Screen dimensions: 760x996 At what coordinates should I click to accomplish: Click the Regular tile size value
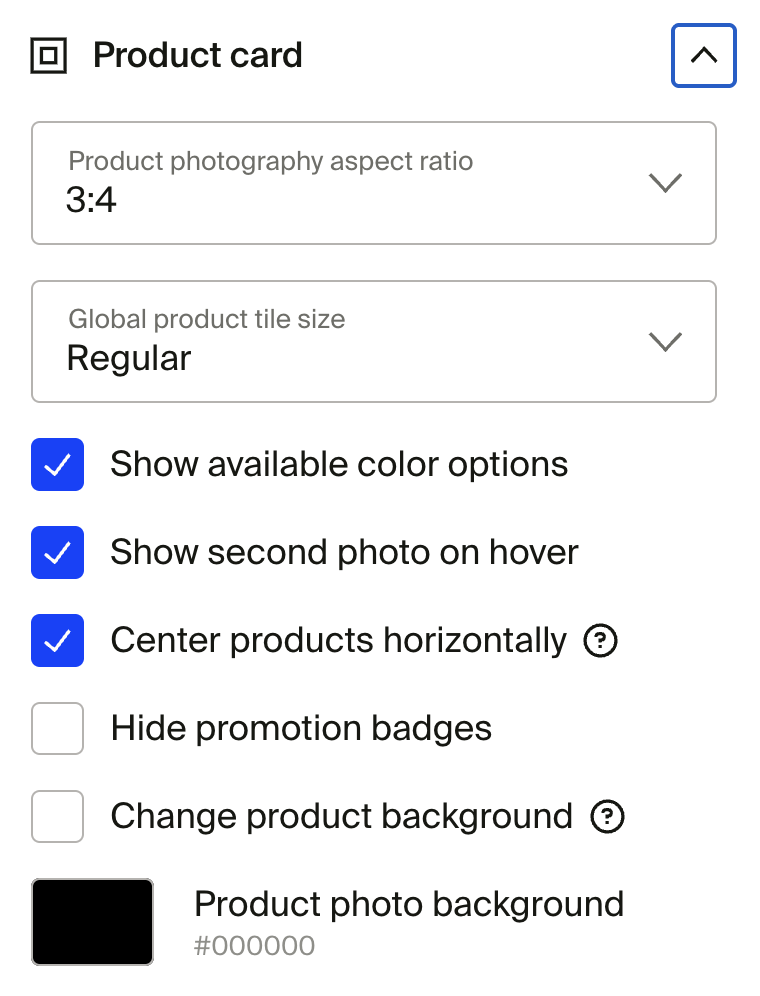tap(129, 358)
